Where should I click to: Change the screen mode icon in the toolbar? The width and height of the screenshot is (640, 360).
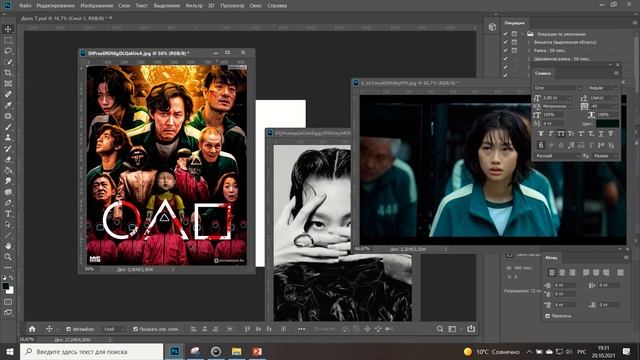pyautogui.click(x=8, y=313)
